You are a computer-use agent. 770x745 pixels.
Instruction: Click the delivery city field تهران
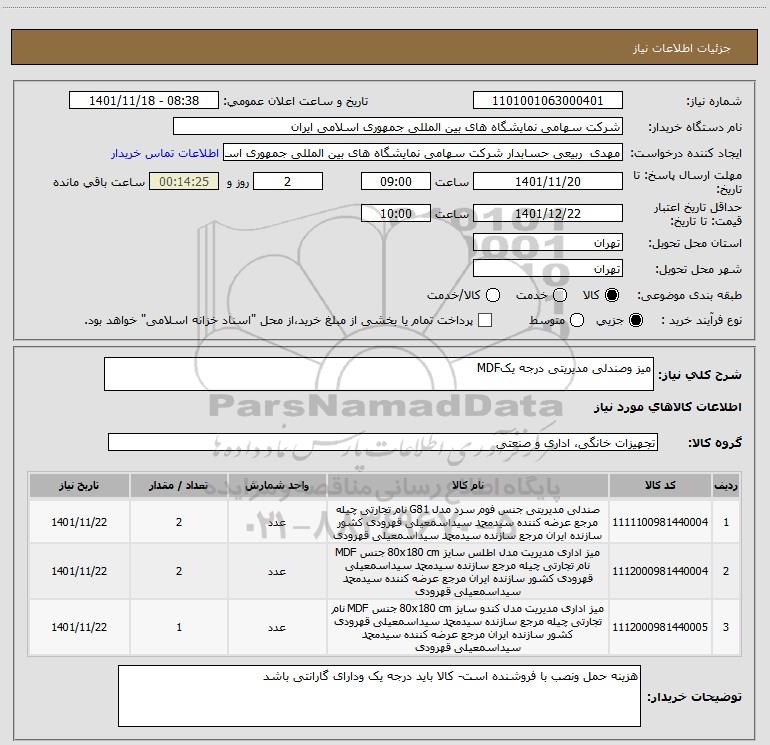[548, 269]
